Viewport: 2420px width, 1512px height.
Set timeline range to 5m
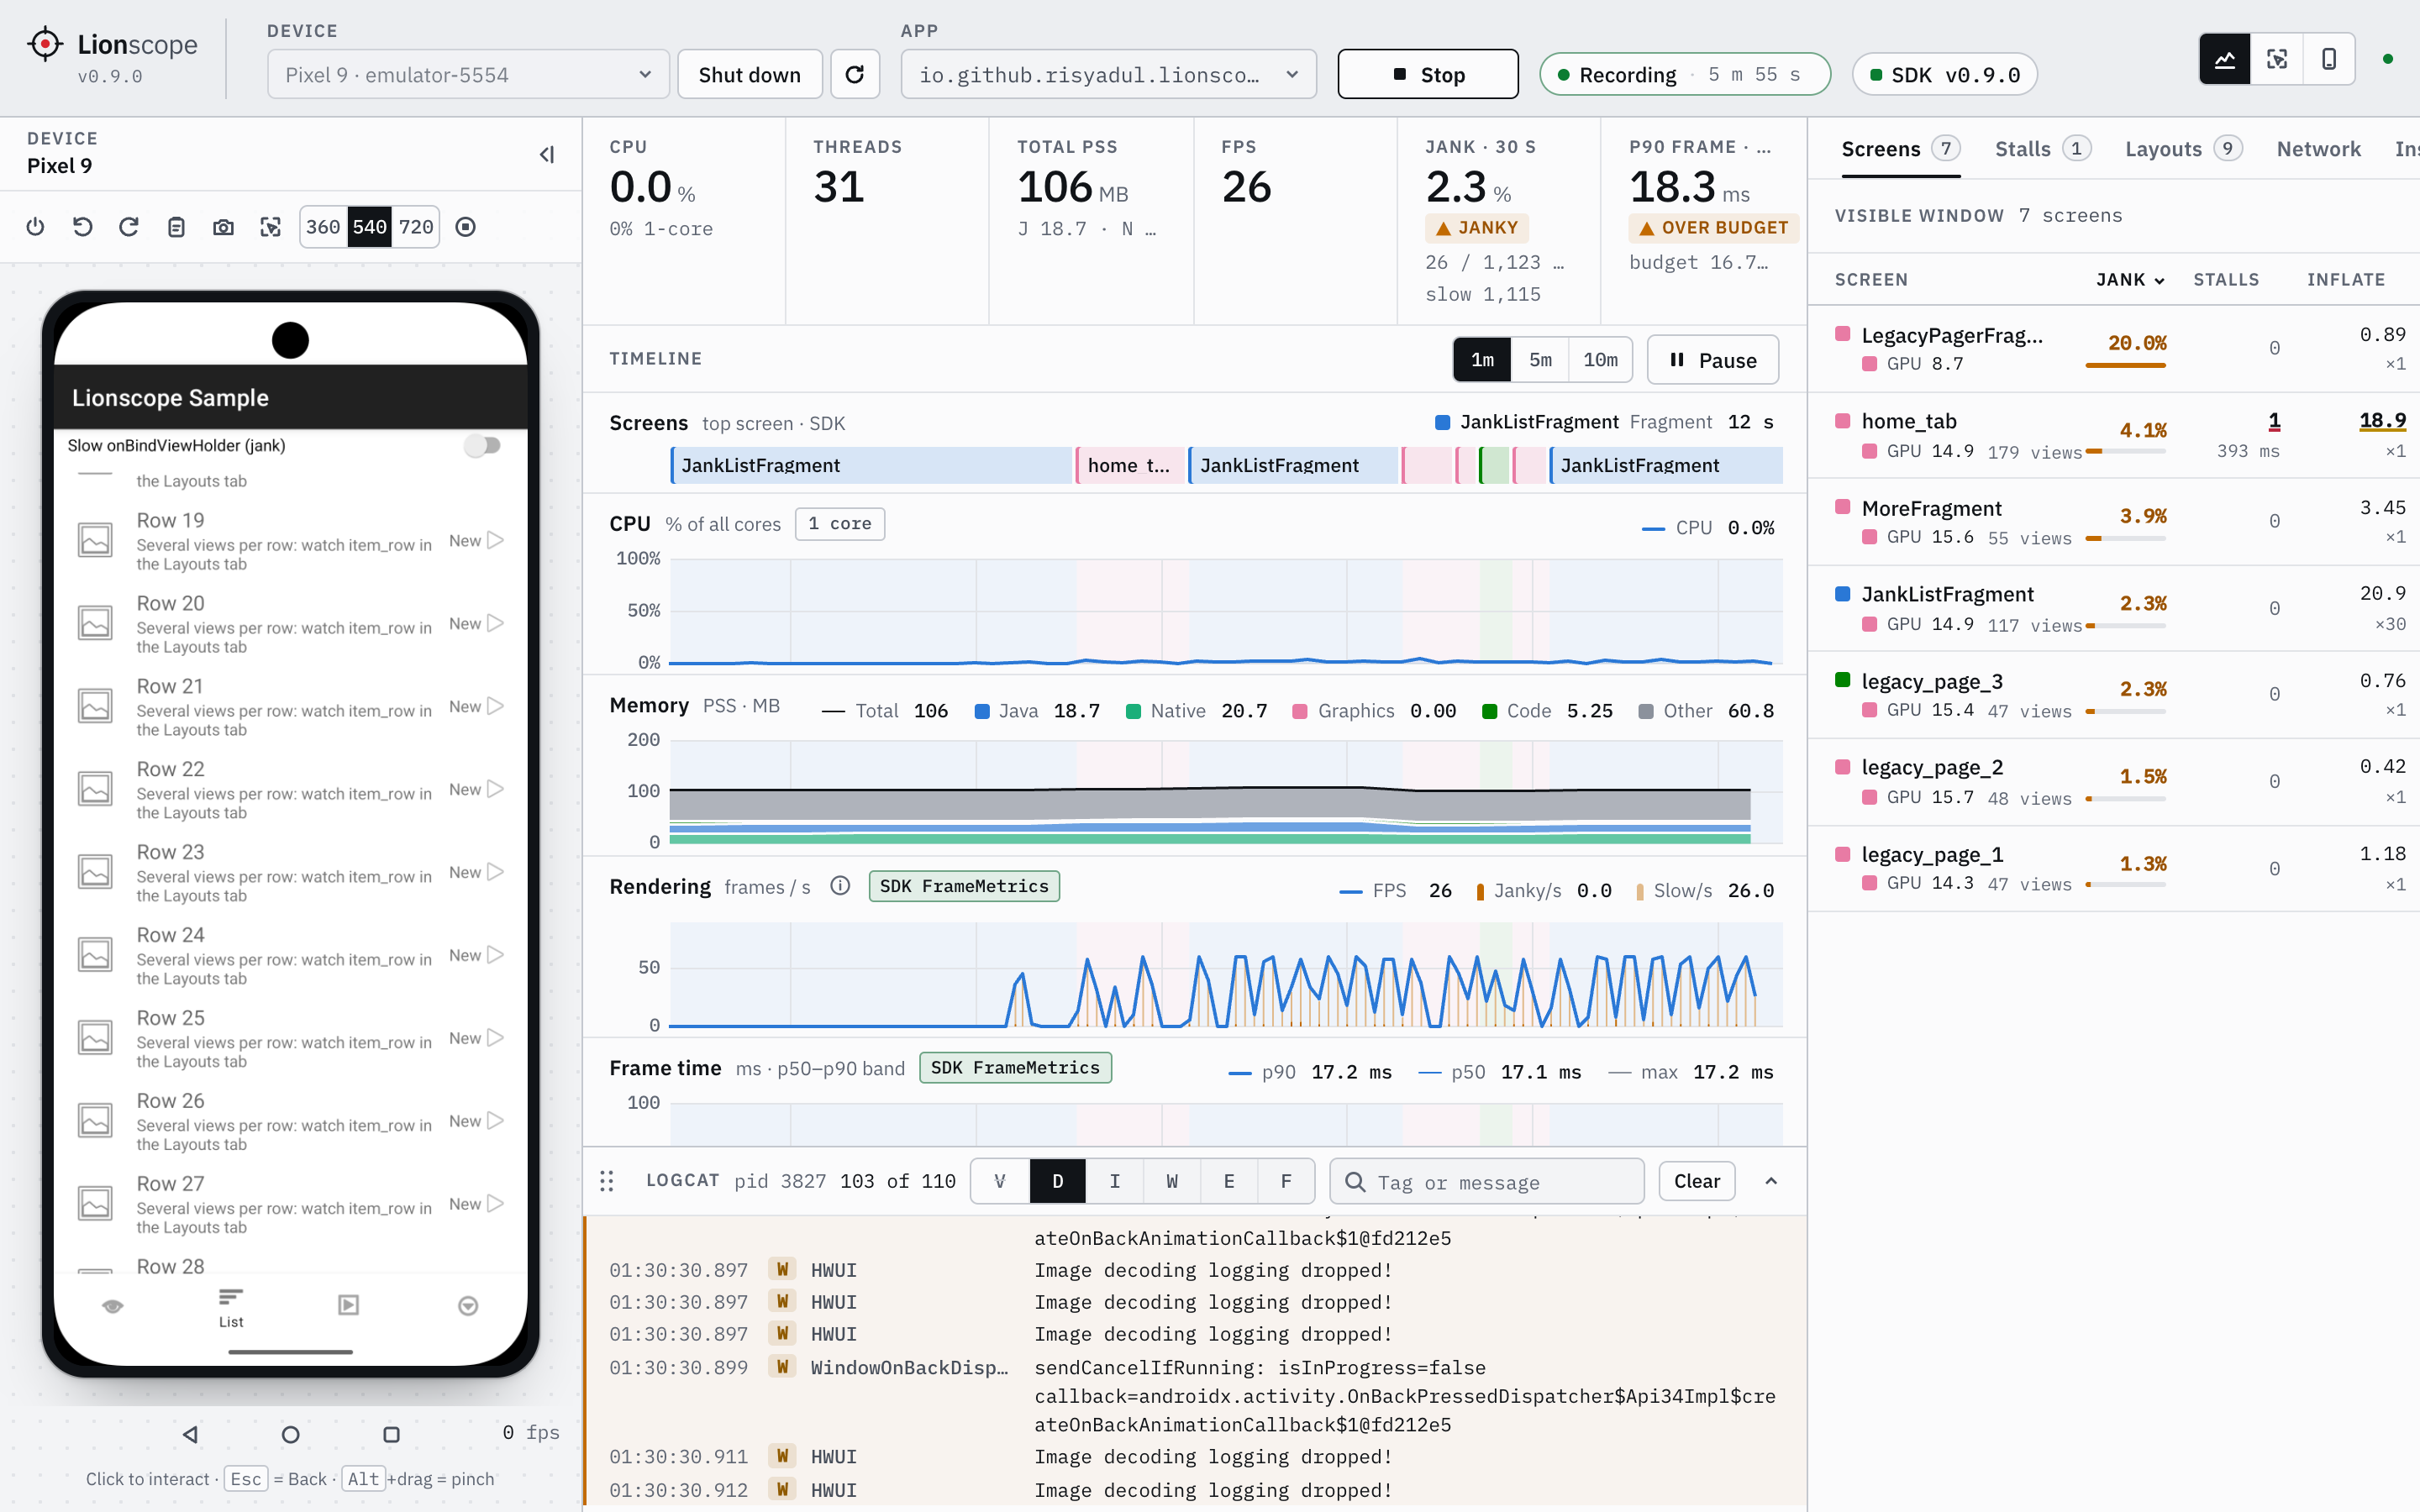[x=1541, y=360]
